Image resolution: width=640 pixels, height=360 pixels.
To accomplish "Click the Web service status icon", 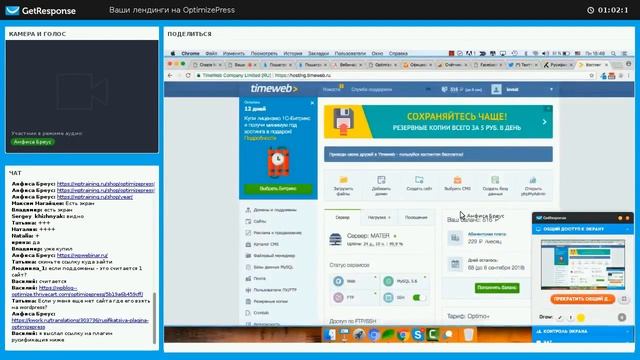I will [338, 281].
